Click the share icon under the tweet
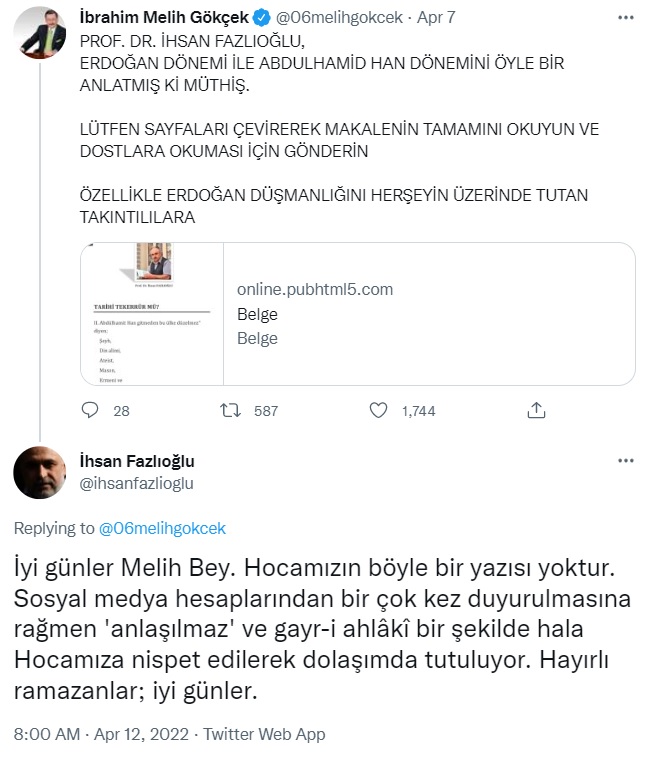The image size is (652, 760). [x=536, y=410]
